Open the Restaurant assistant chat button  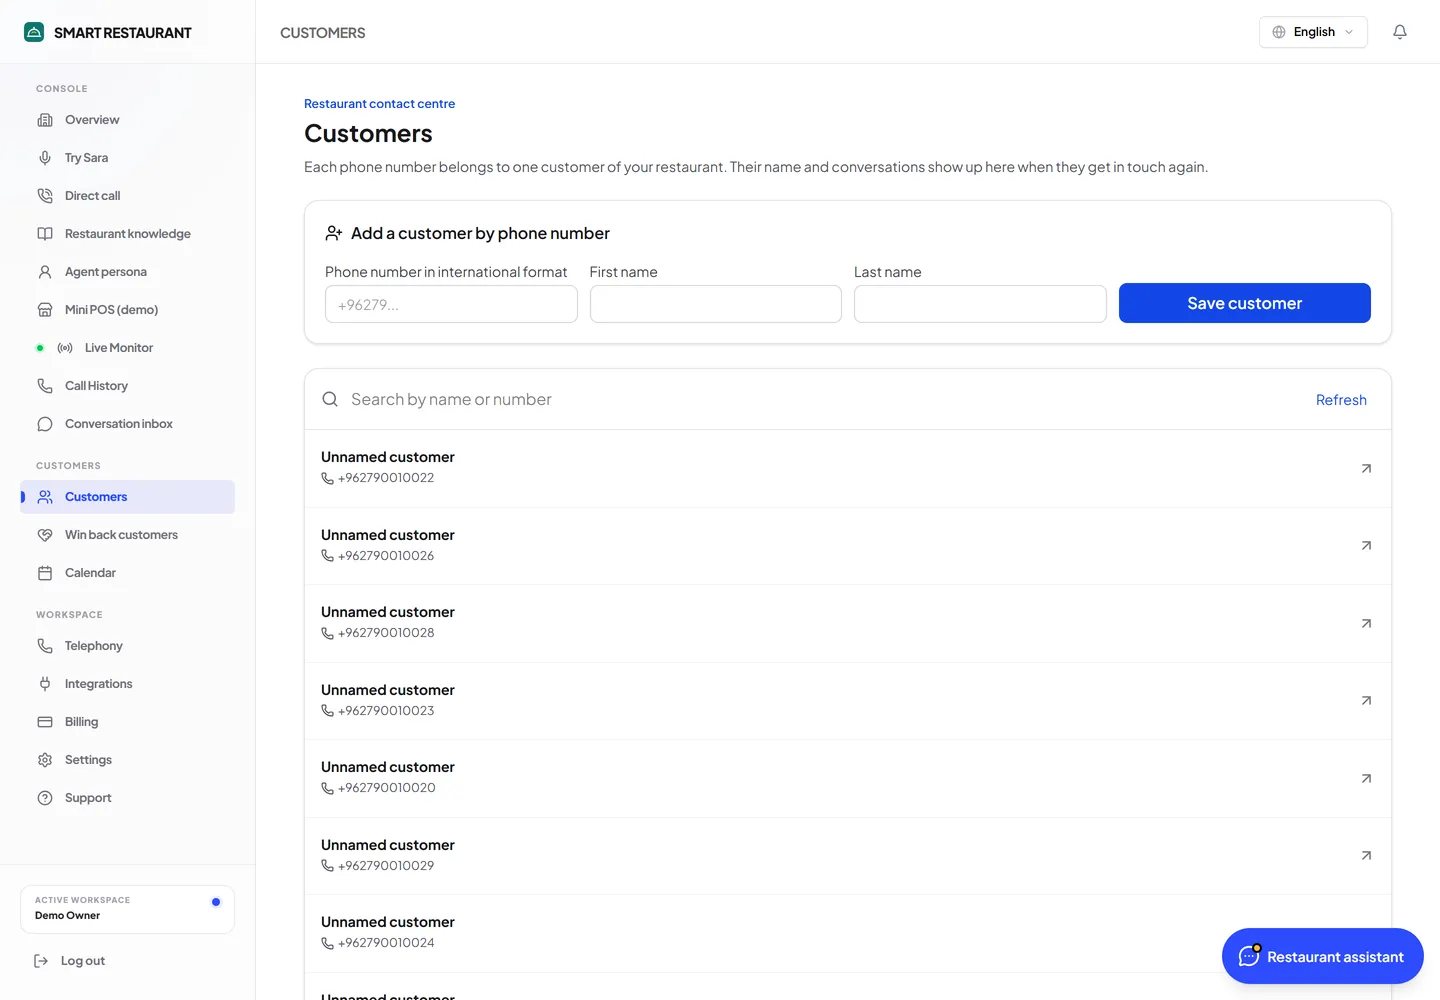(1322, 956)
